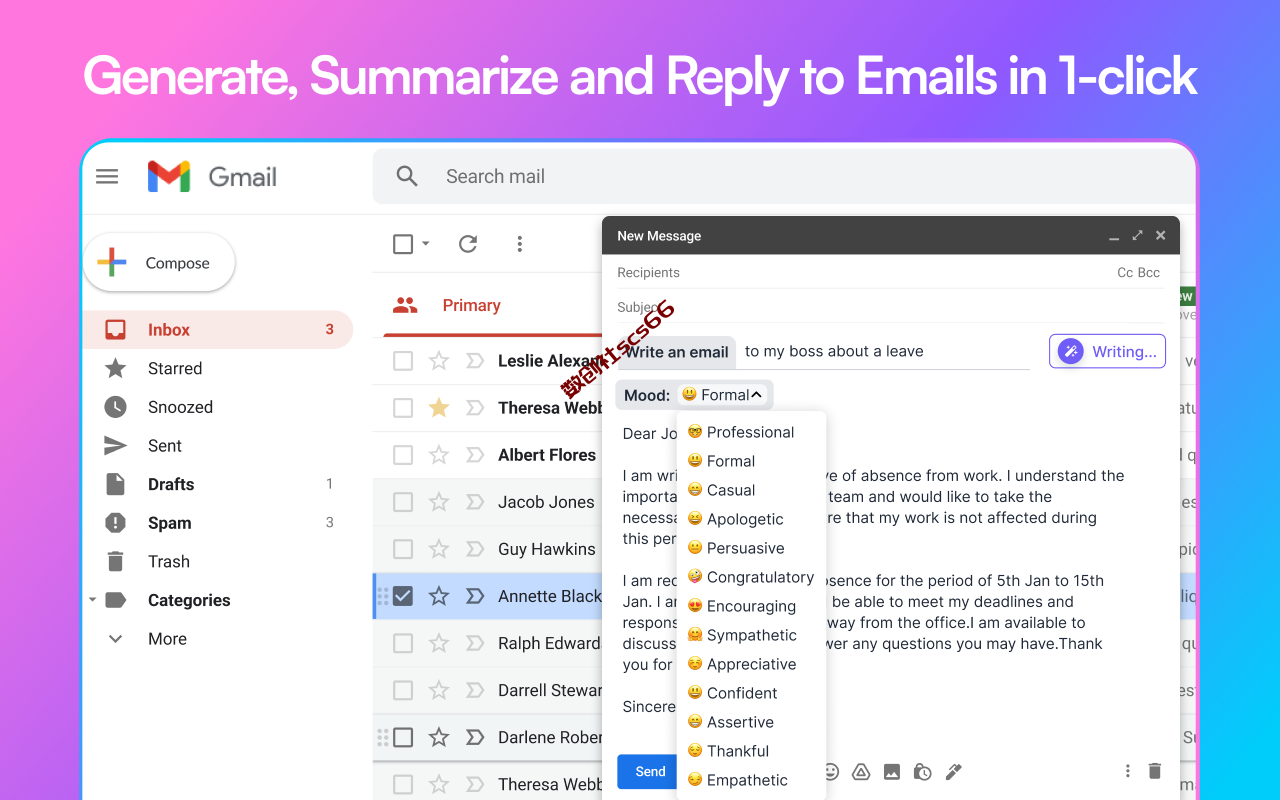Mark Jacob Jones email as important

pos(475,502)
